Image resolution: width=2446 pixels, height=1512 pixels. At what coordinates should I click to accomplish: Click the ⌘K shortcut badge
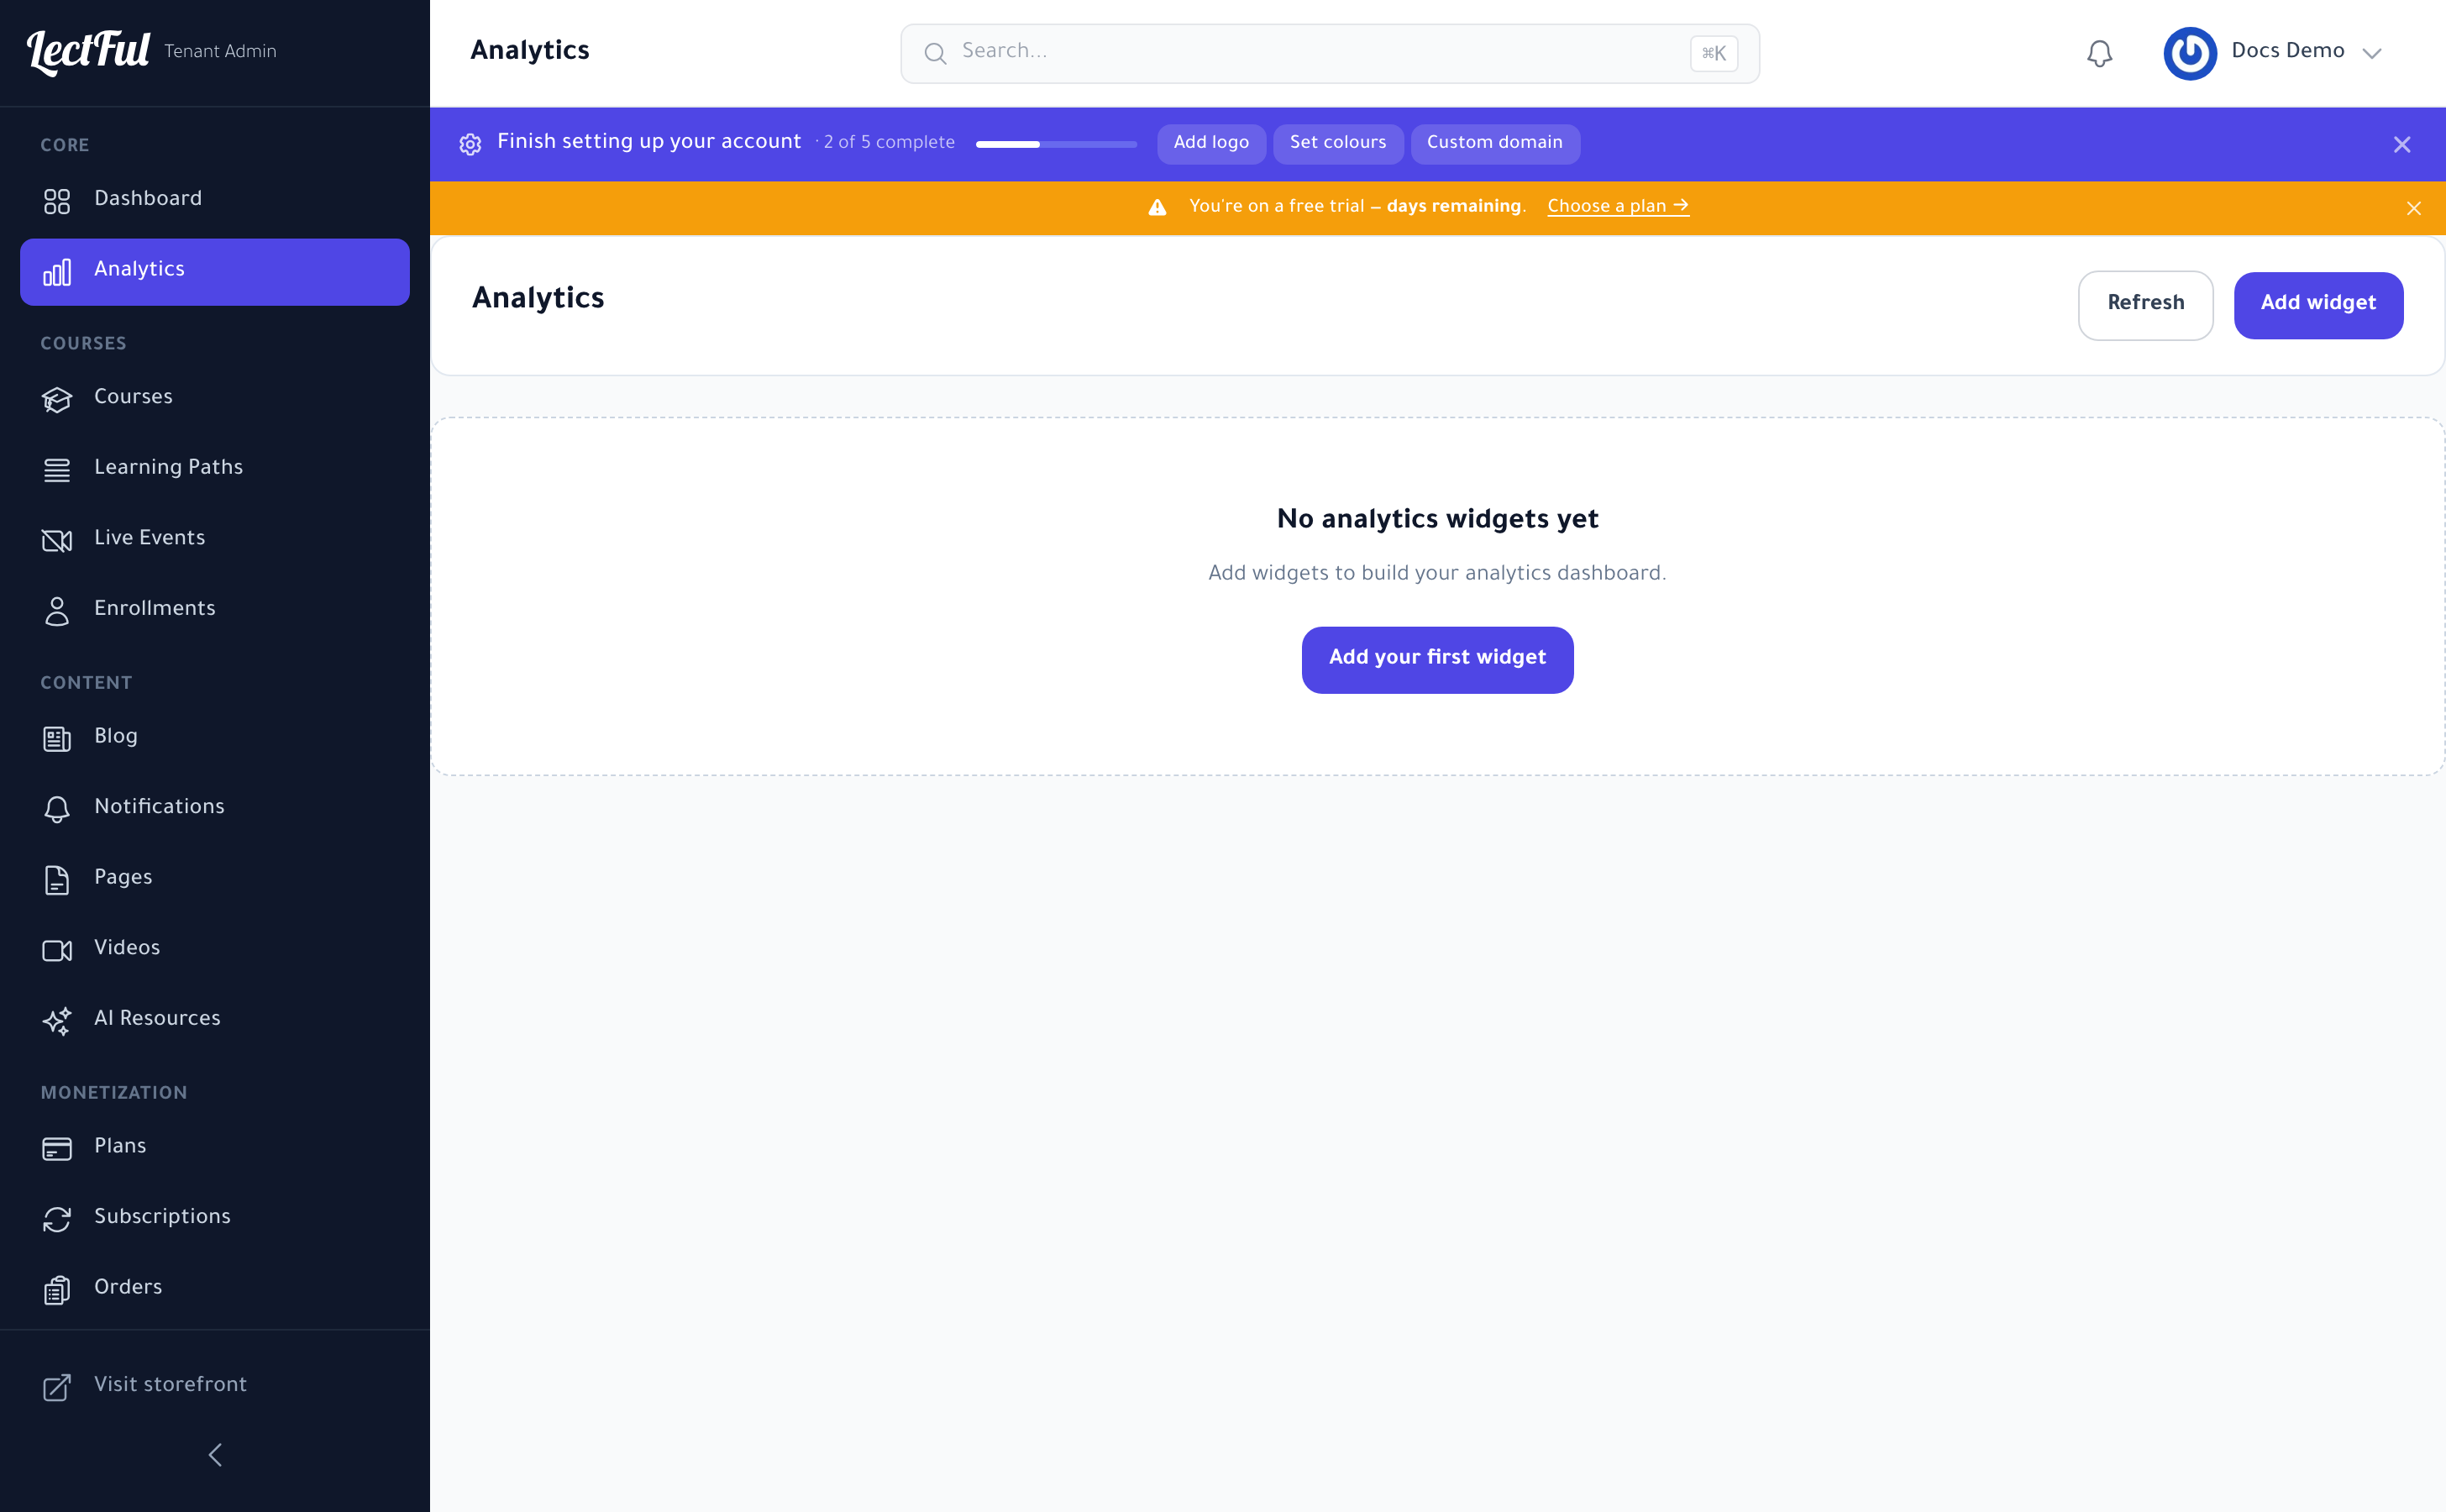pos(1713,53)
